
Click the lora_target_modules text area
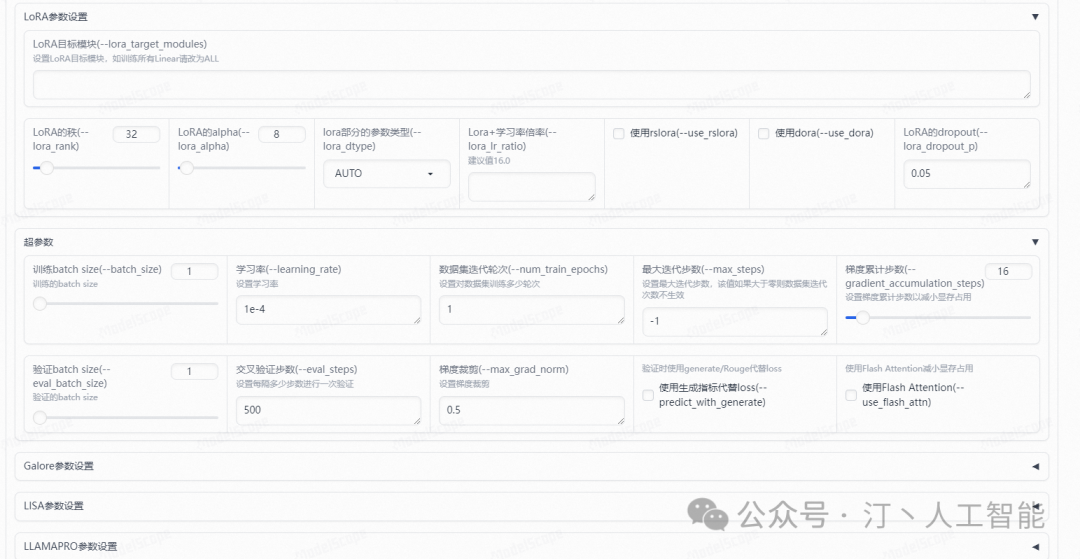tap(532, 85)
